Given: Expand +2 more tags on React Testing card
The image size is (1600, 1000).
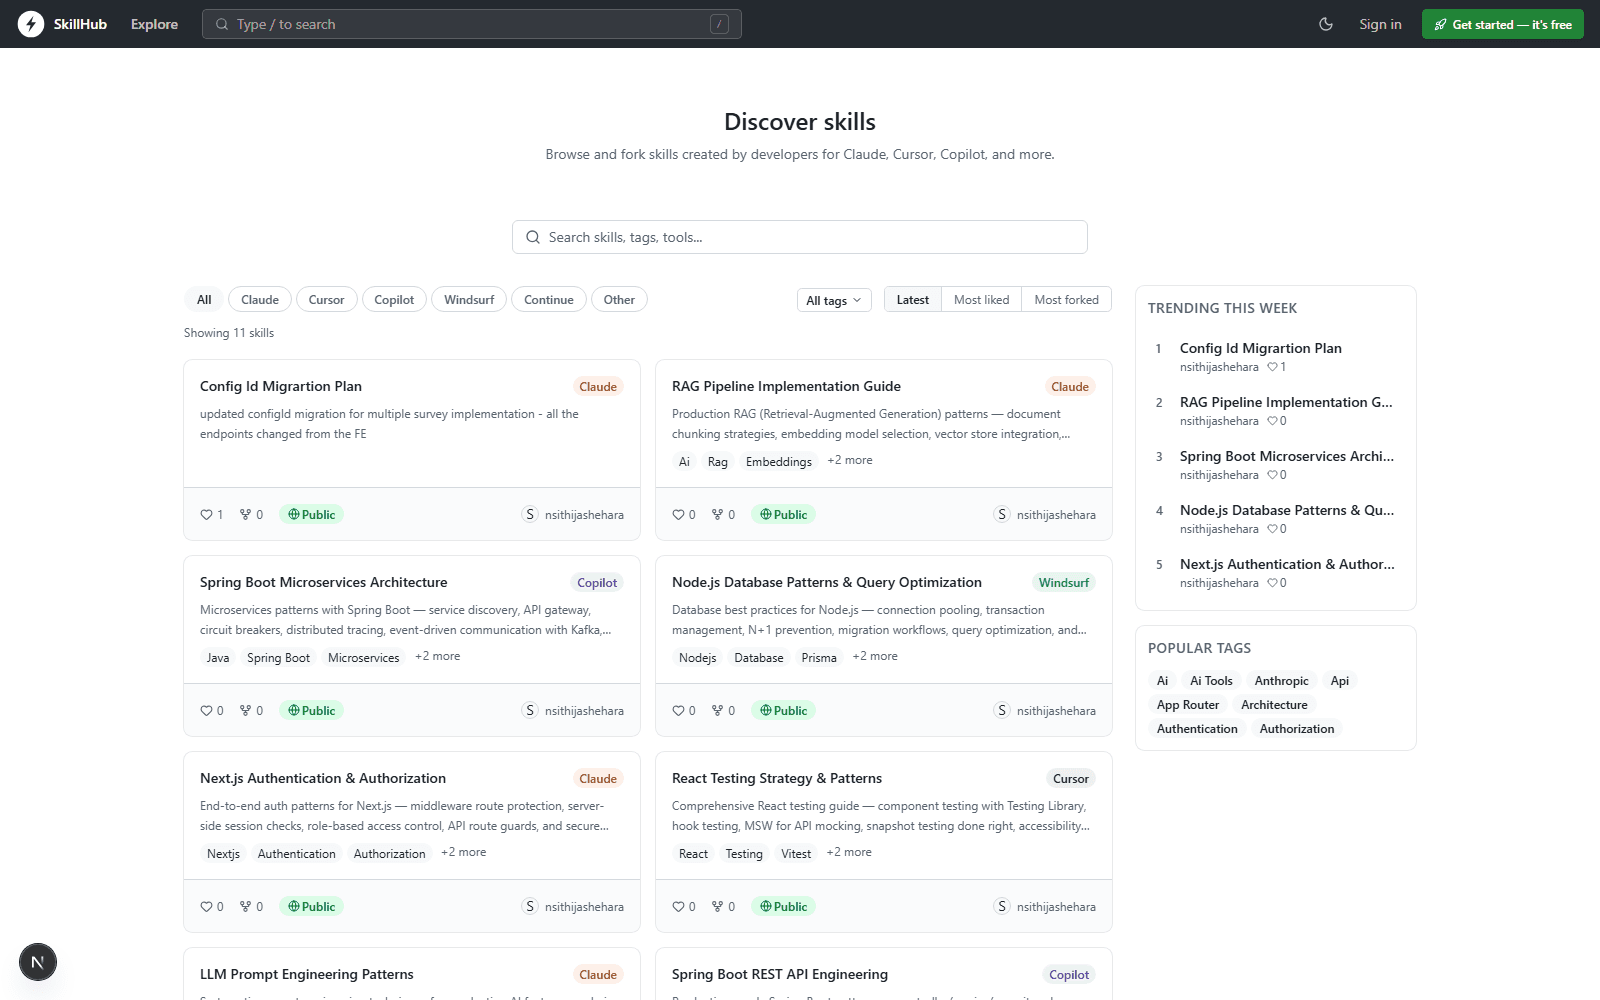Looking at the screenshot, I should [x=849, y=852].
